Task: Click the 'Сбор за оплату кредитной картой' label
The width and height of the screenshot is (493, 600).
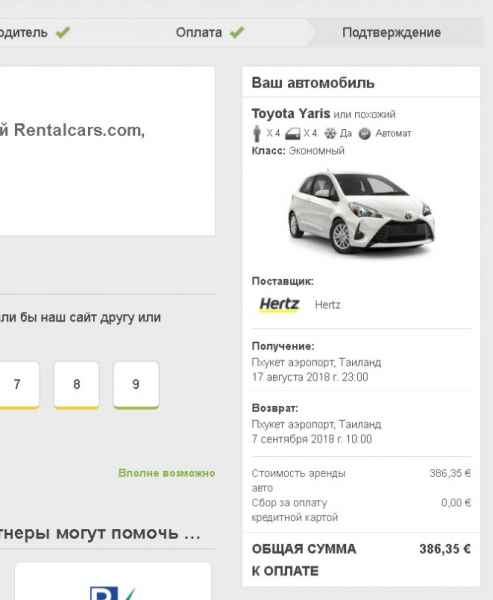Action: point(294,510)
